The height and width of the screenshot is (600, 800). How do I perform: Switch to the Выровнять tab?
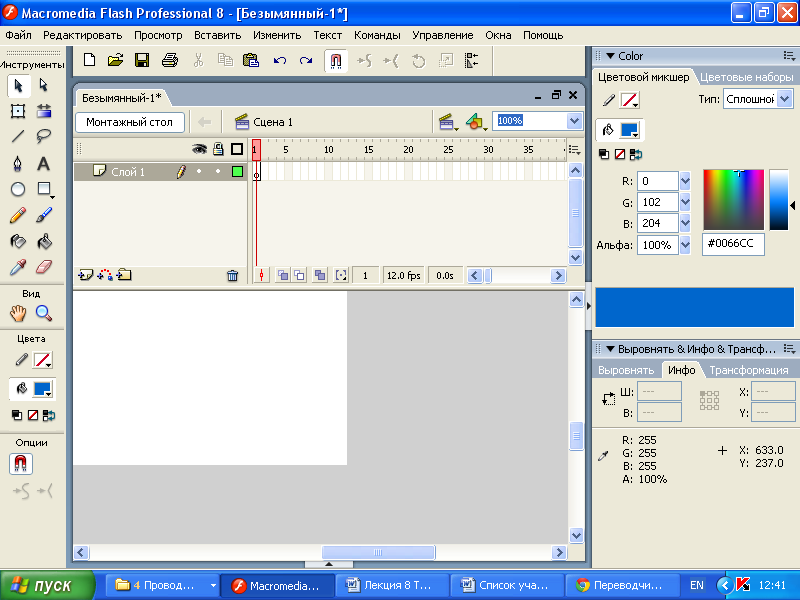626,370
